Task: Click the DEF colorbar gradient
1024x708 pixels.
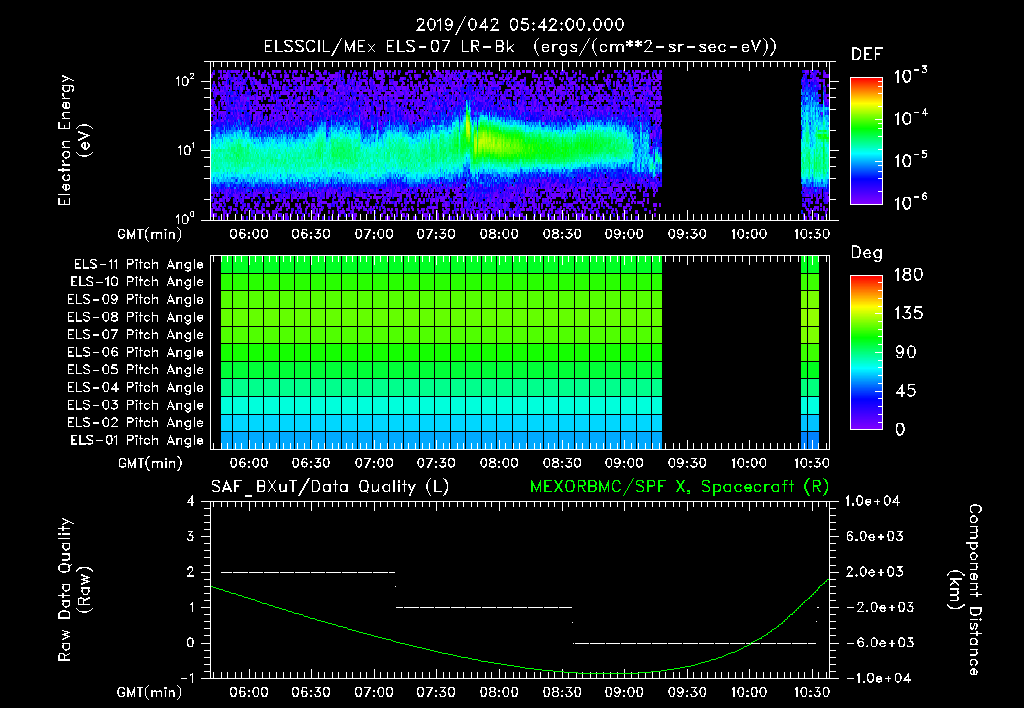Action: tap(866, 140)
